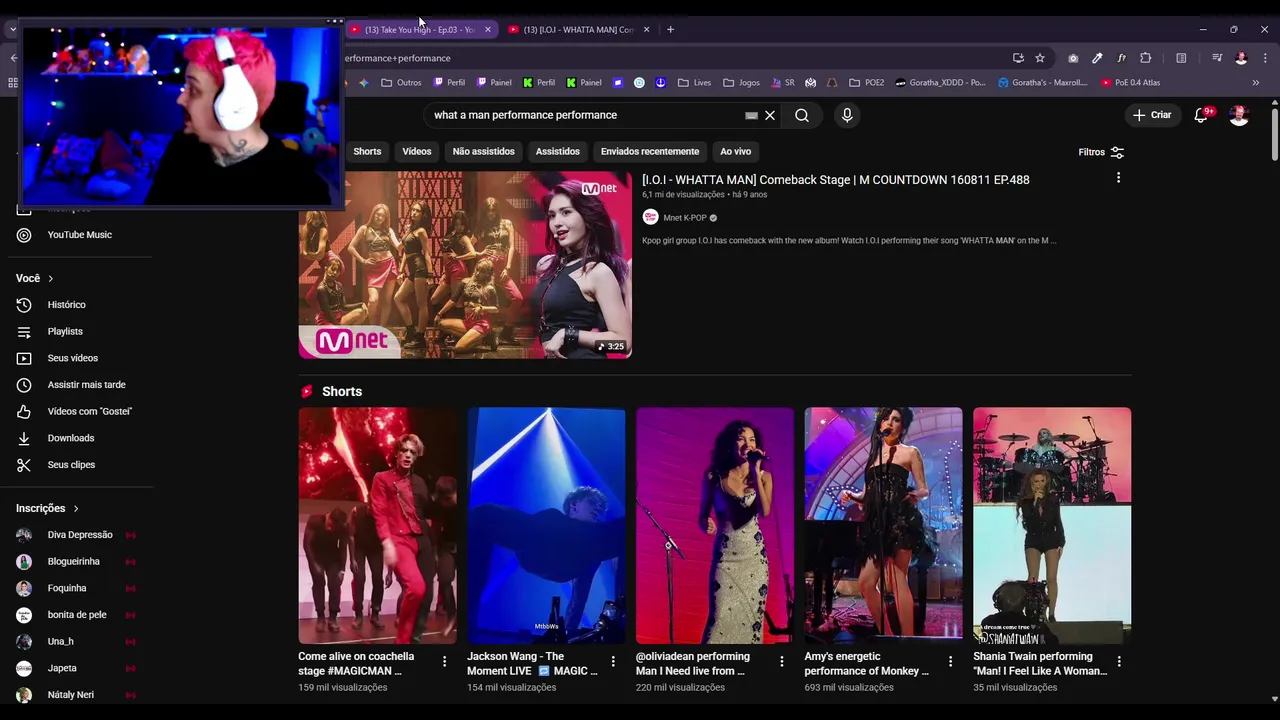The height and width of the screenshot is (720, 1280).
Task: Click the install app icon in address bar
Action: [x=1018, y=58]
